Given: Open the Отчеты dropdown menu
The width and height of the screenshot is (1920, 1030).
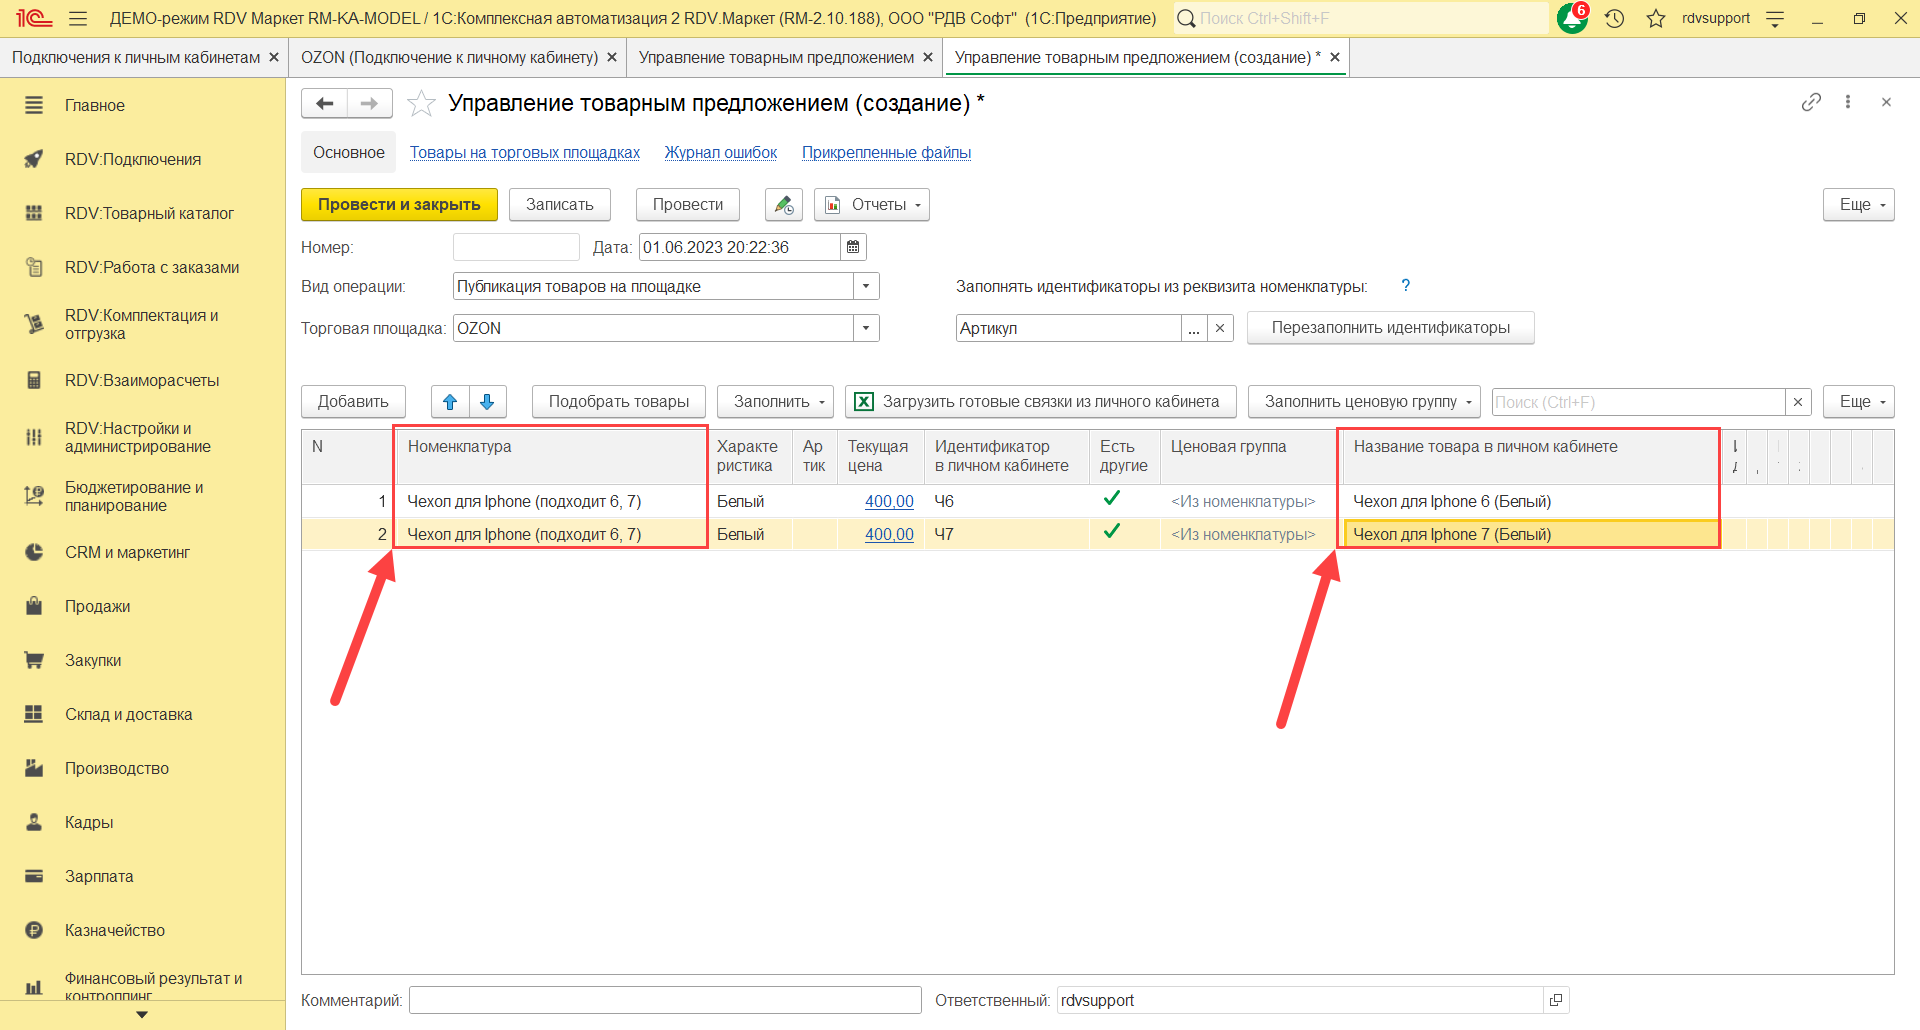Looking at the screenshot, I should 872,205.
